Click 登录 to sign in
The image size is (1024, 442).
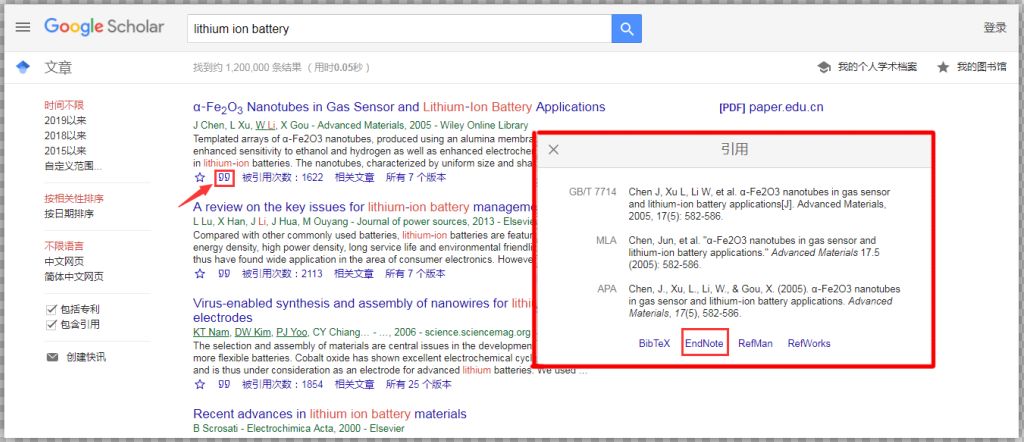[x=995, y=27]
